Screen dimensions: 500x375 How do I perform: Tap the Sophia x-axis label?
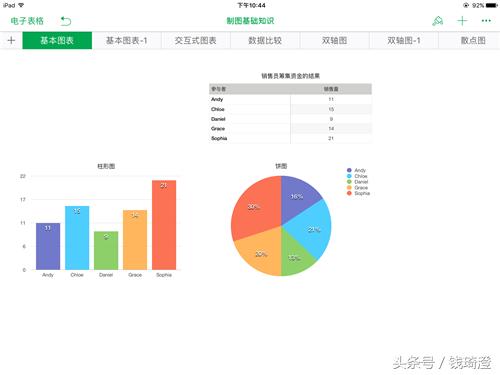click(164, 275)
